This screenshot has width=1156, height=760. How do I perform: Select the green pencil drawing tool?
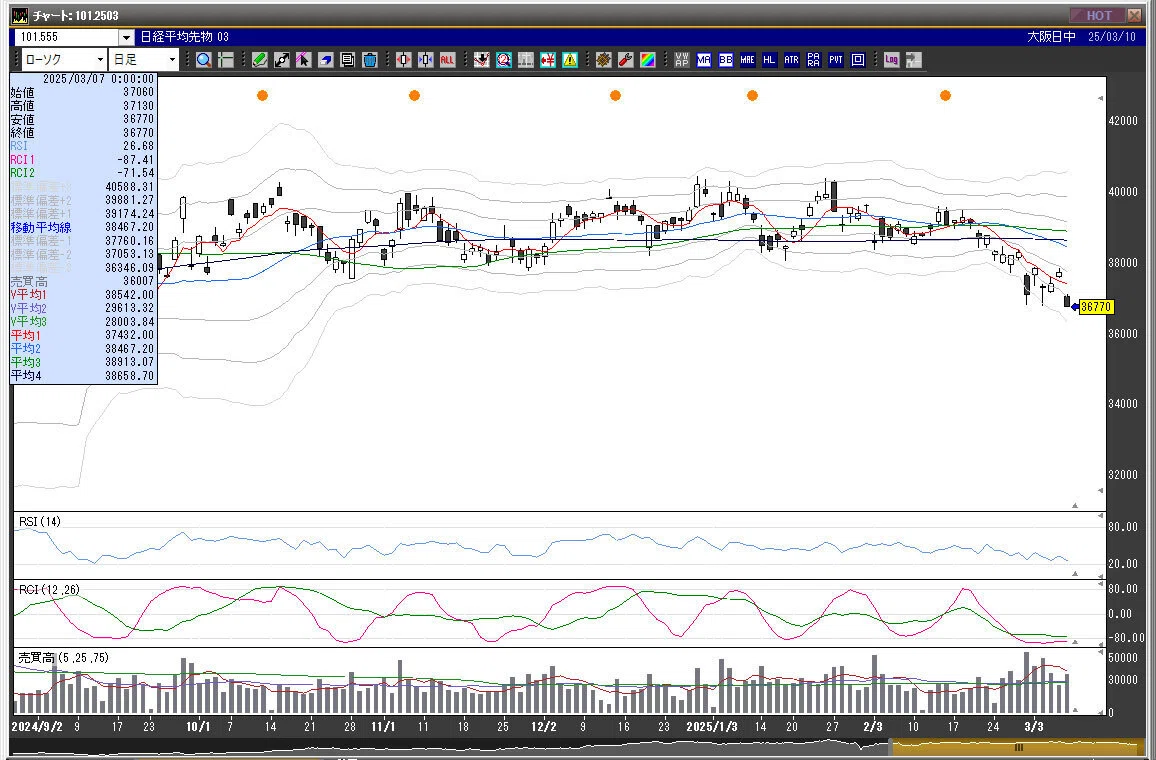pyautogui.click(x=260, y=60)
